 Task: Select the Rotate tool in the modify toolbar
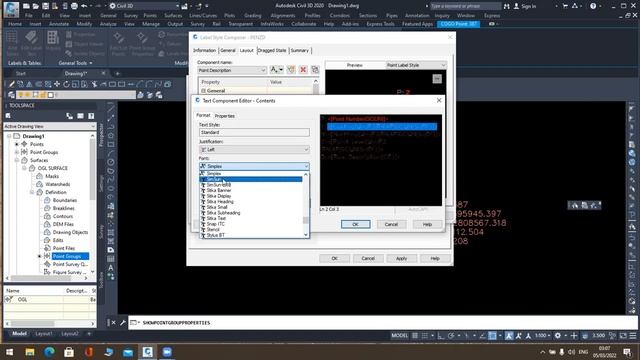(66, 84)
